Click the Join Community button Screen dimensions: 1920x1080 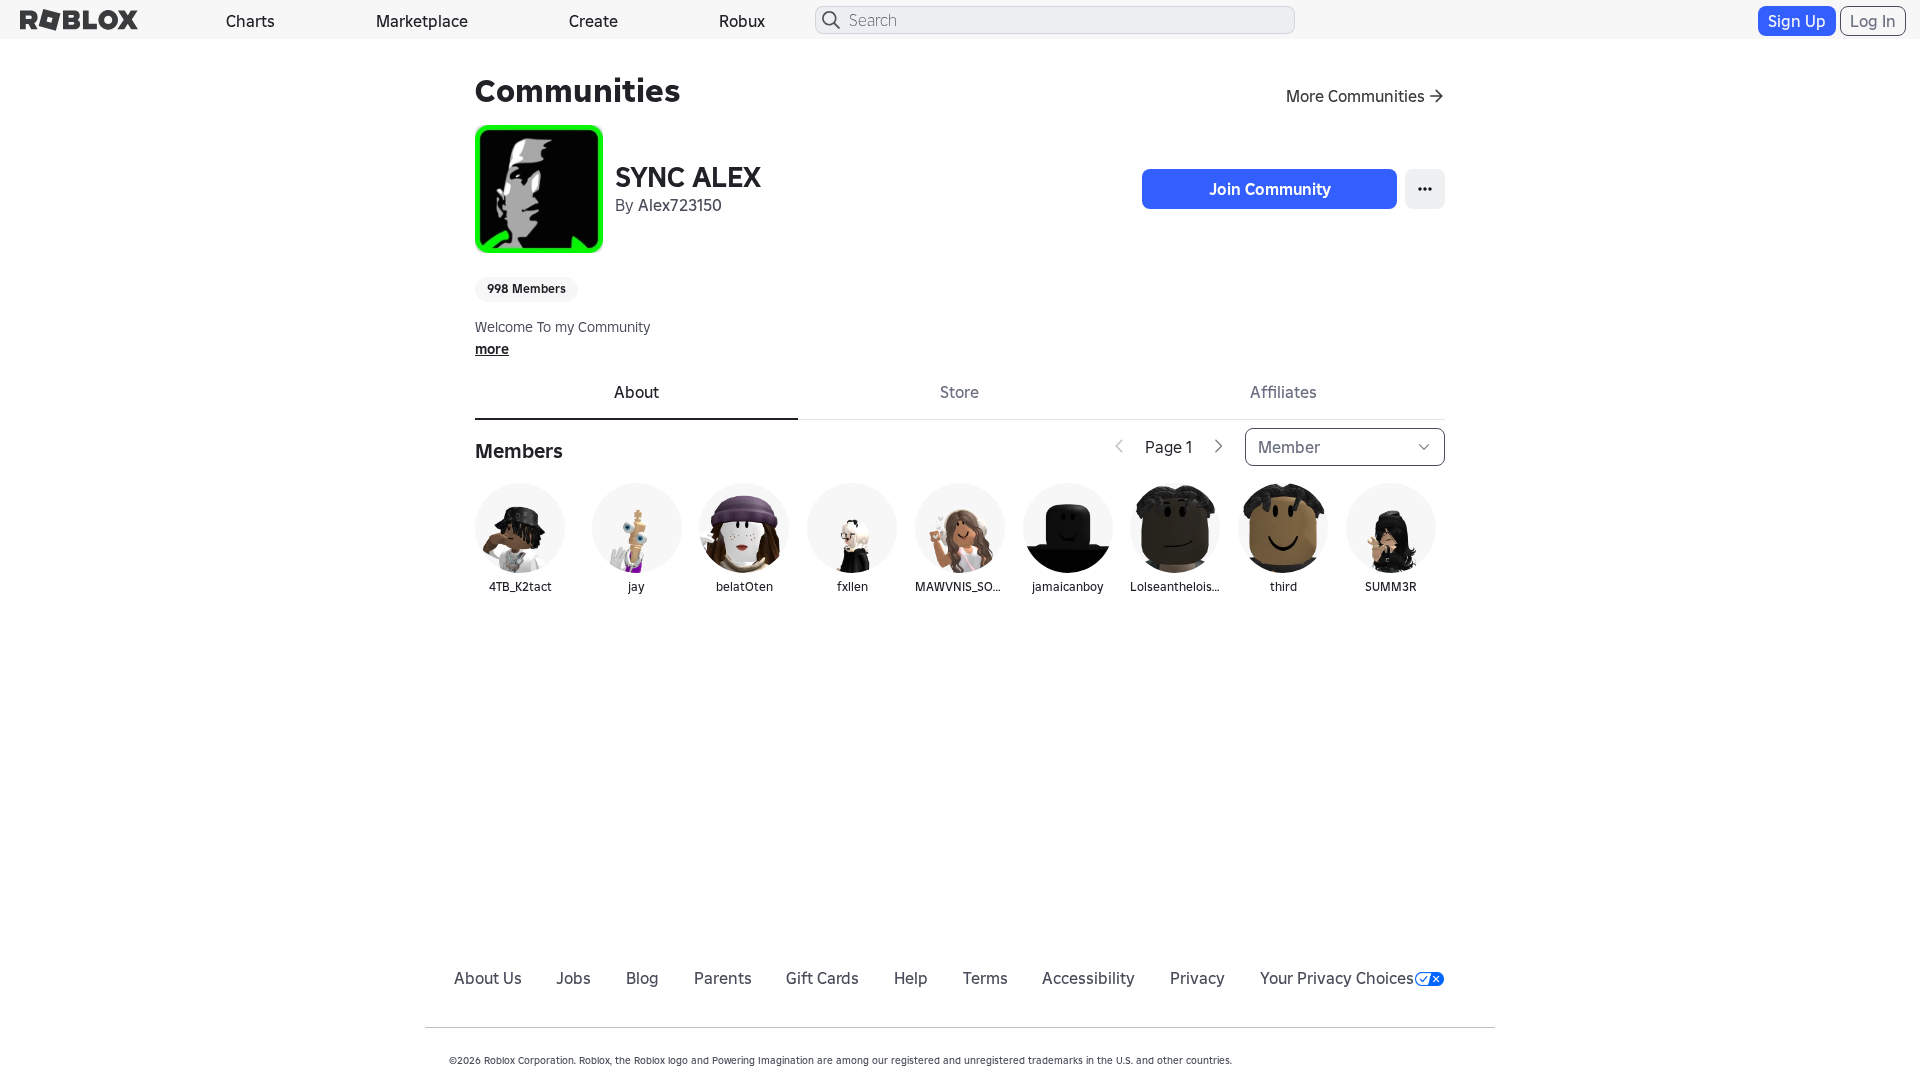[x=1269, y=189]
